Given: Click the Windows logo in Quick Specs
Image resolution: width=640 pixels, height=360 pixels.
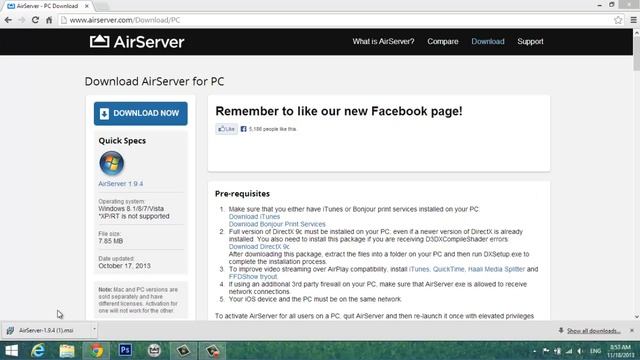Looking at the screenshot, I should click(111, 163).
